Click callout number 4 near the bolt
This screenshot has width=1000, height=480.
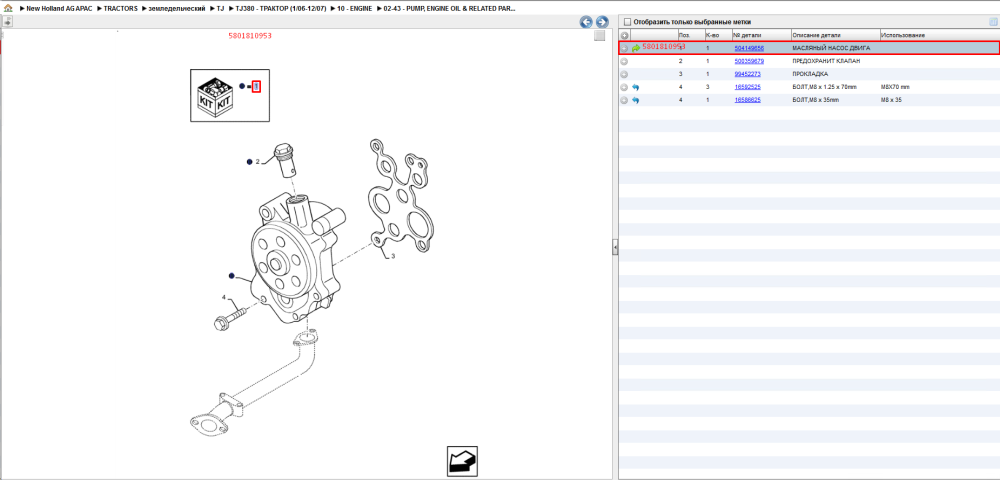[x=224, y=298]
